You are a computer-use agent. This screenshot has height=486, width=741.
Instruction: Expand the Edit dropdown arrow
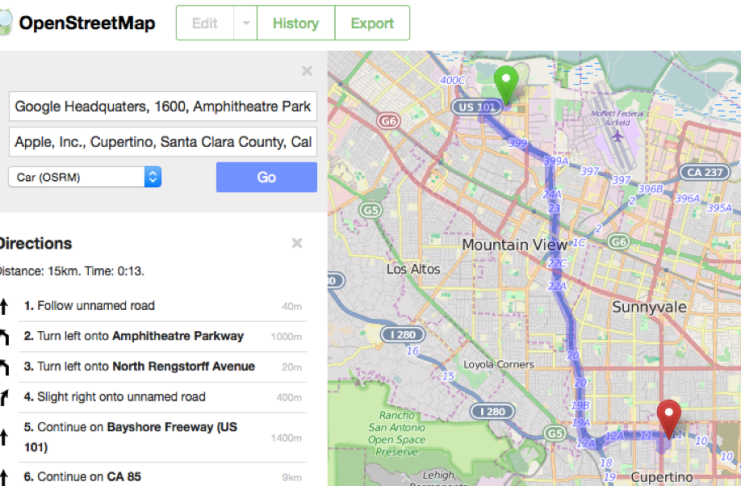pyautogui.click(x=246, y=23)
